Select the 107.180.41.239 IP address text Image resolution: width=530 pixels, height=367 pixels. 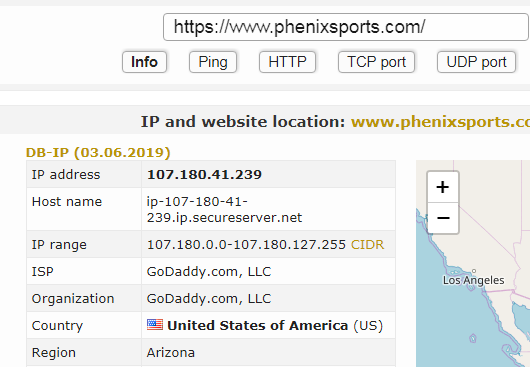(x=204, y=175)
